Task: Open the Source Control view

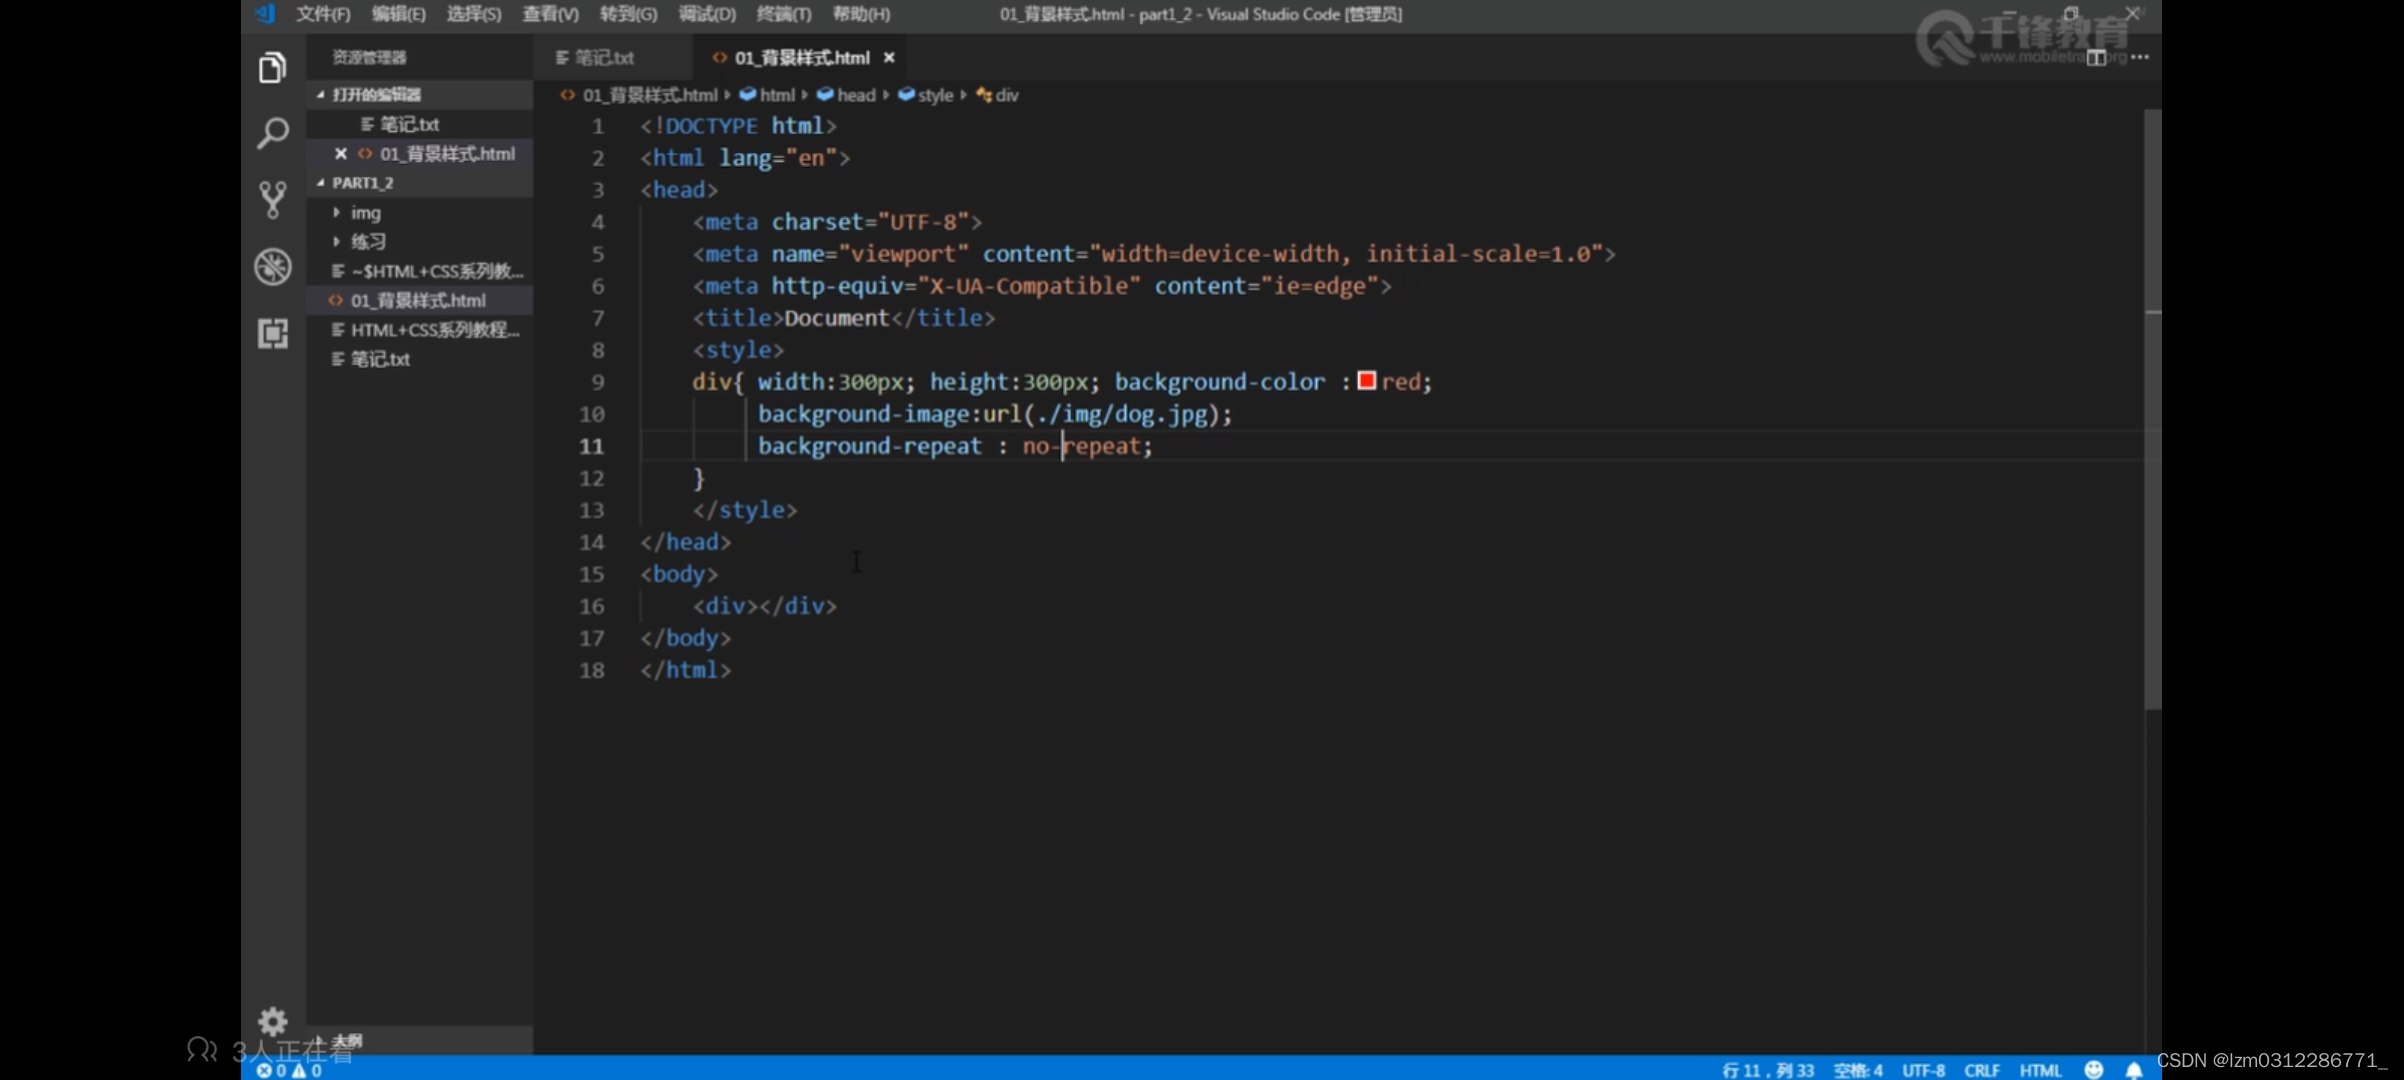Action: (x=272, y=200)
